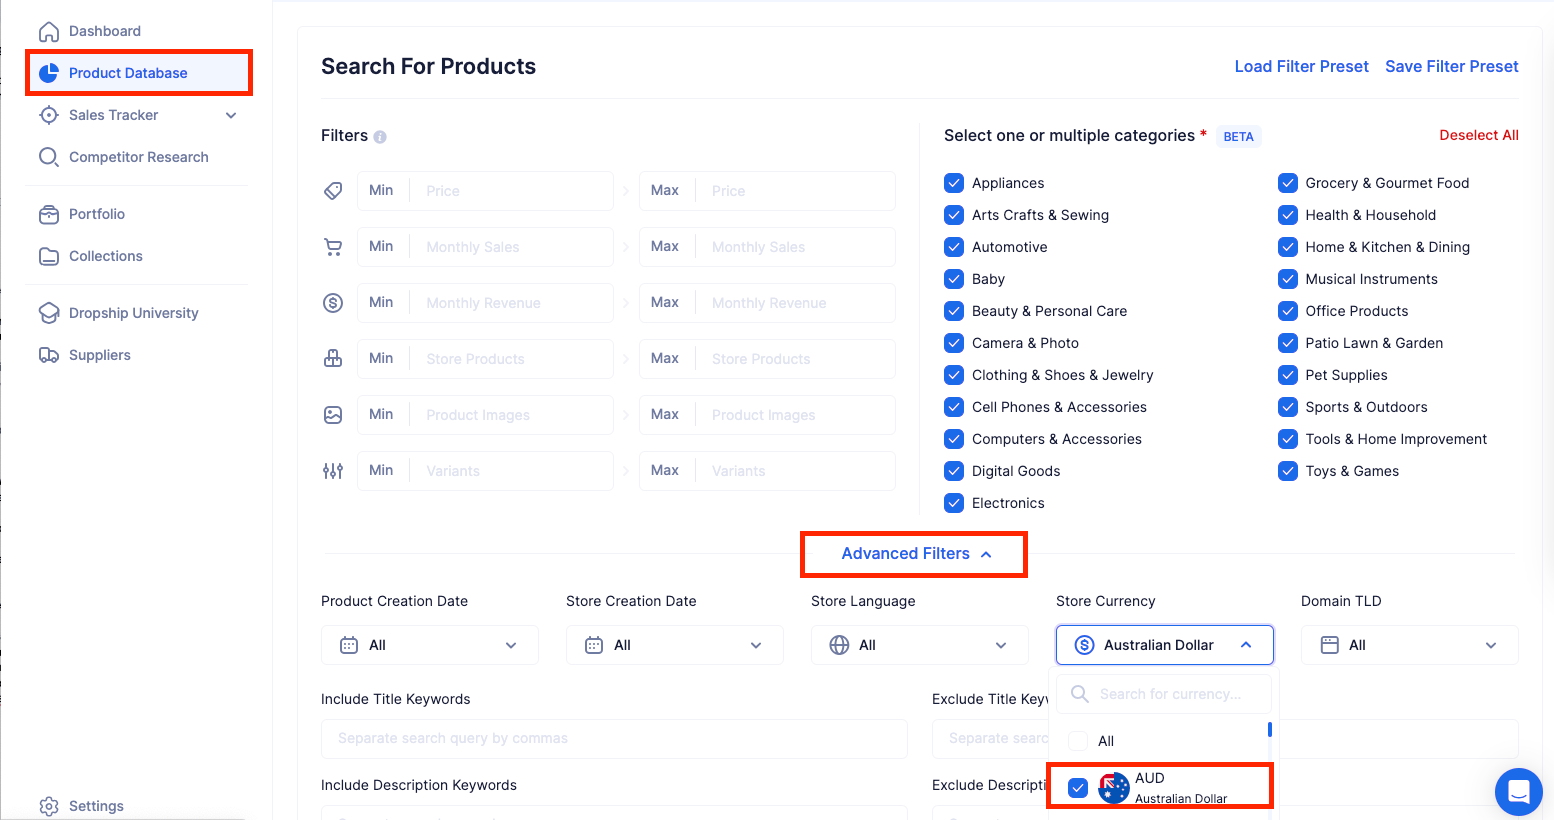Screen dimensions: 1554x820
Task: Open the chat support bubble
Action: (1518, 792)
